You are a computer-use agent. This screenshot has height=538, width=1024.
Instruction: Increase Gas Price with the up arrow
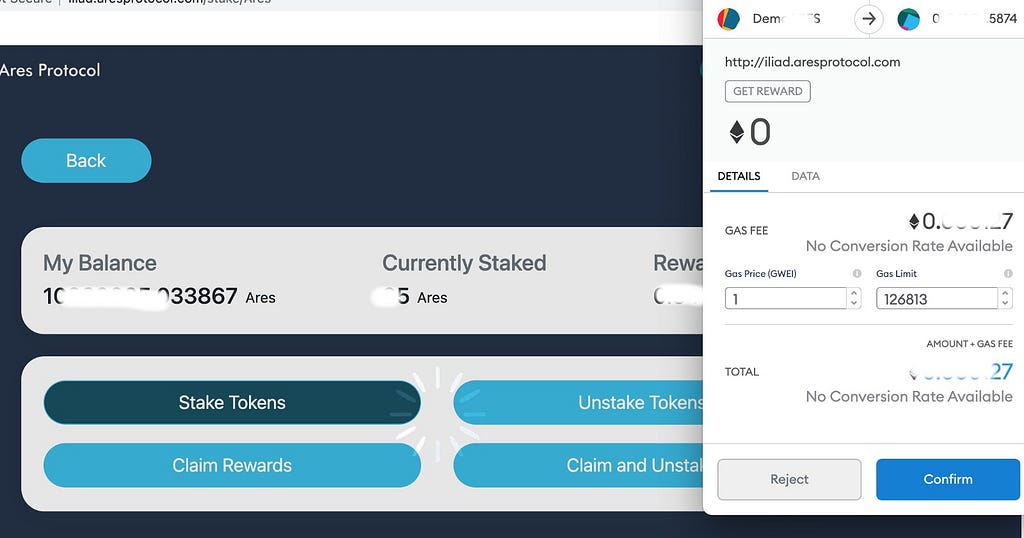tap(854, 293)
